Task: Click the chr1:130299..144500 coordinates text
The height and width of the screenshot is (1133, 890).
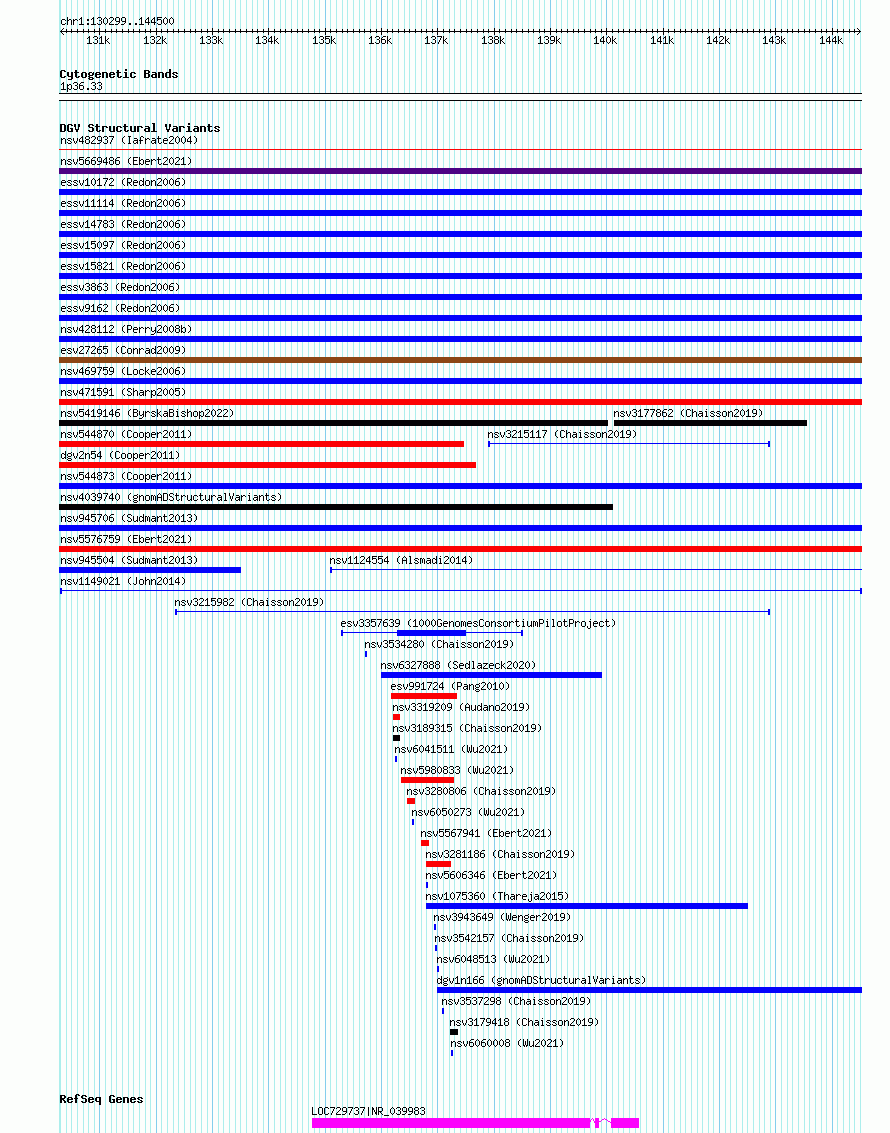Action: pos(117,21)
